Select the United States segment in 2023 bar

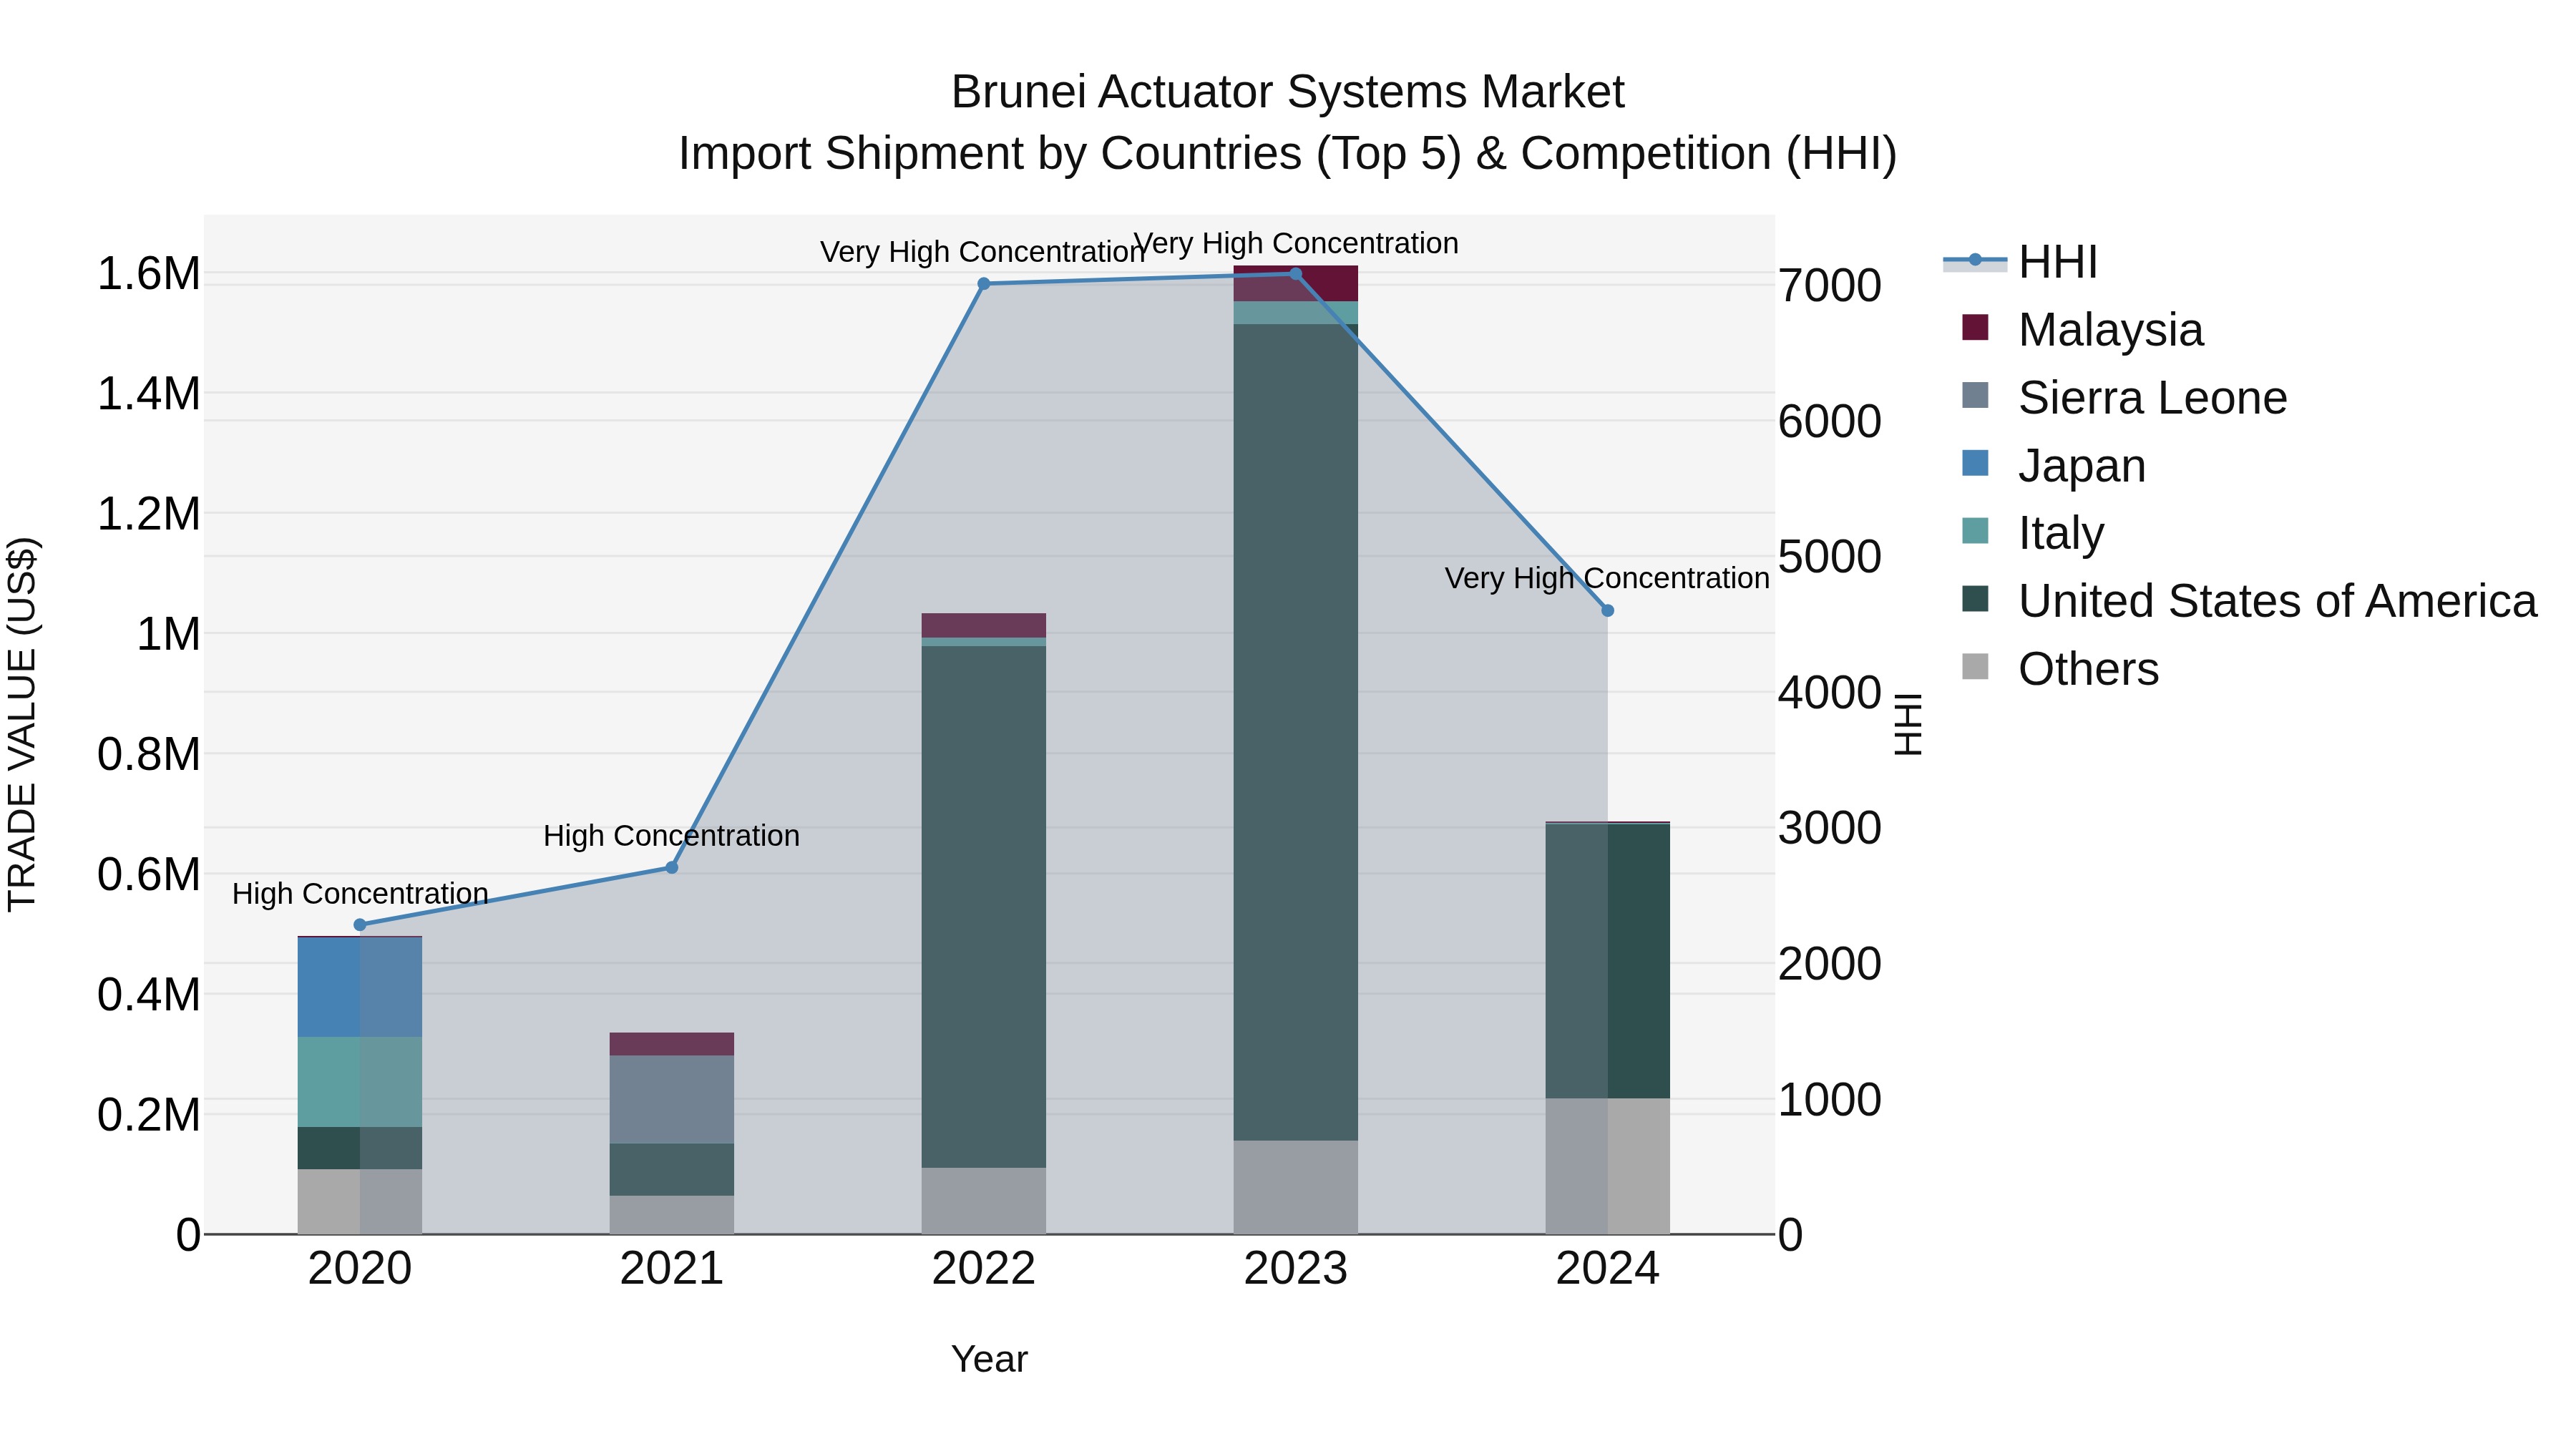pyautogui.click(x=1295, y=732)
